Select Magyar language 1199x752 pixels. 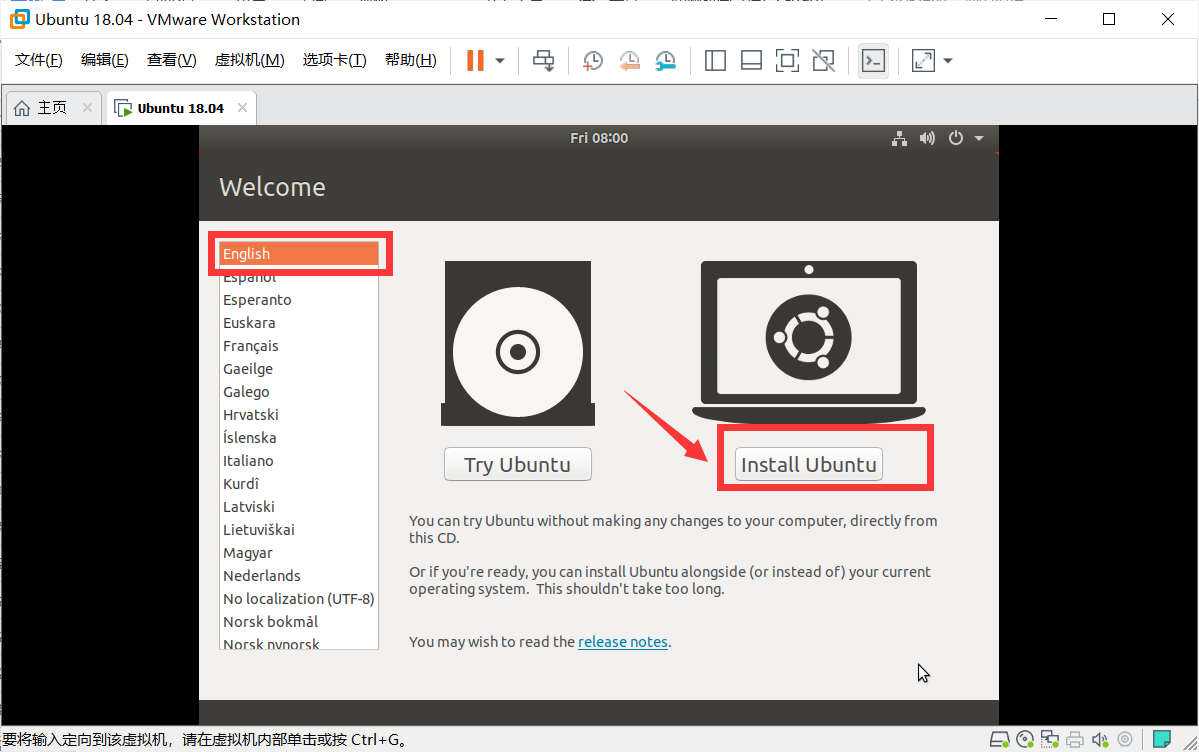click(299, 552)
